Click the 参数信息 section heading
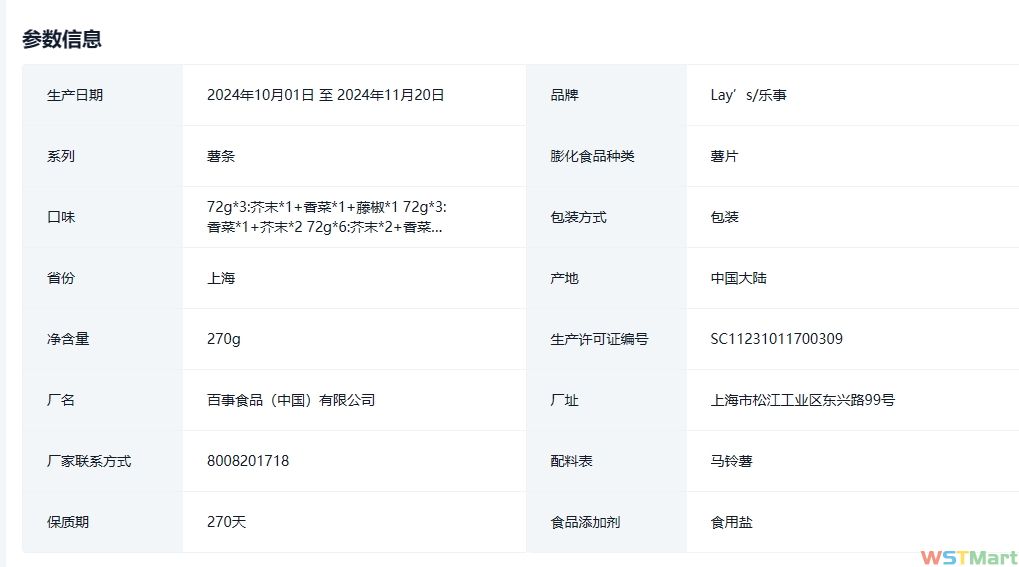This screenshot has height=567, width=1019. [x=62, y=39]
